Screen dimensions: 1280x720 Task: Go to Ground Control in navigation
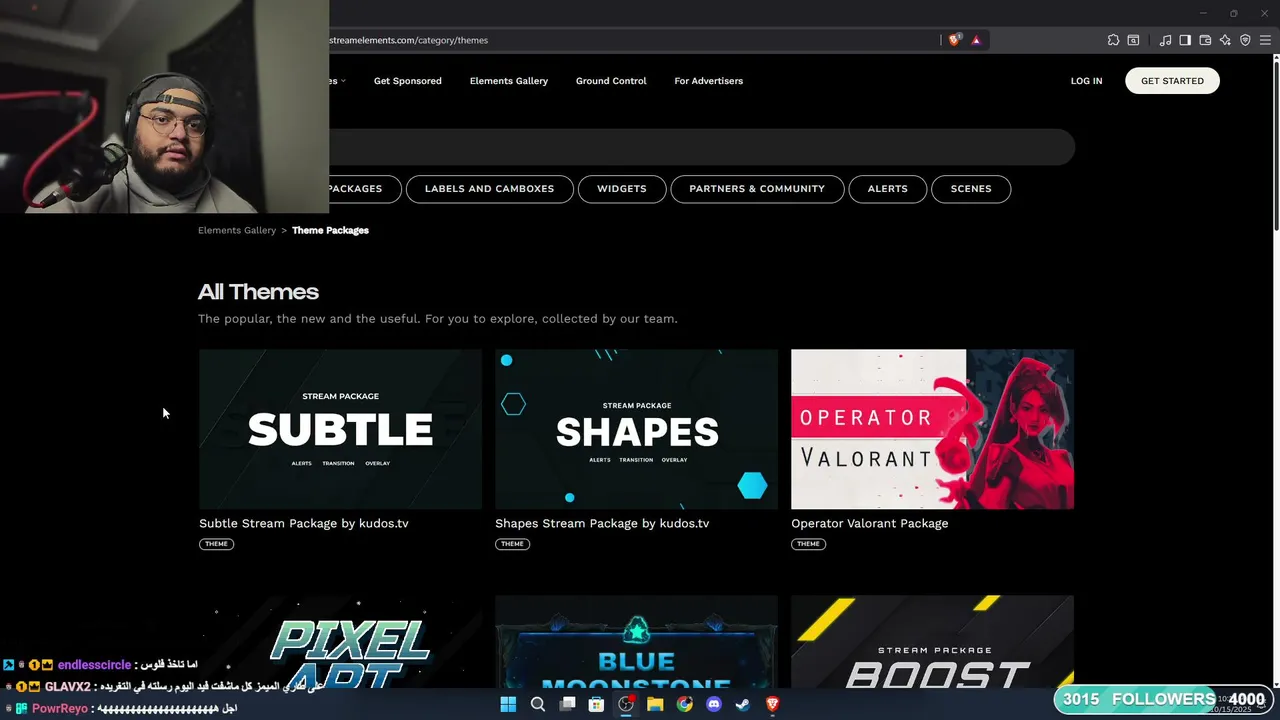click(611, 81)
